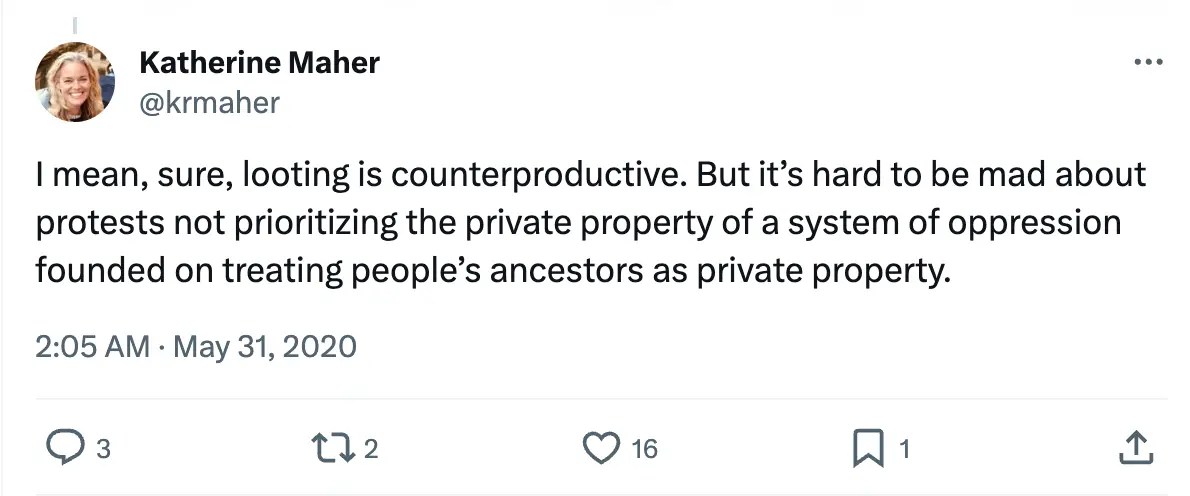Click the bookmark count of 1
The height and width of the screenshot is (496, 1190).
tap(903, 450)
